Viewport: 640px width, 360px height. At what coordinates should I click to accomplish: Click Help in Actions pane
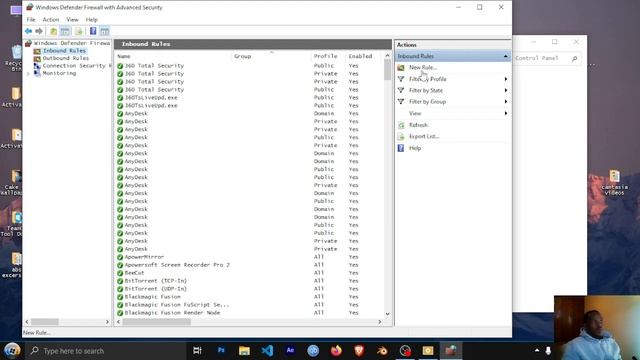(x=415, y=148)
